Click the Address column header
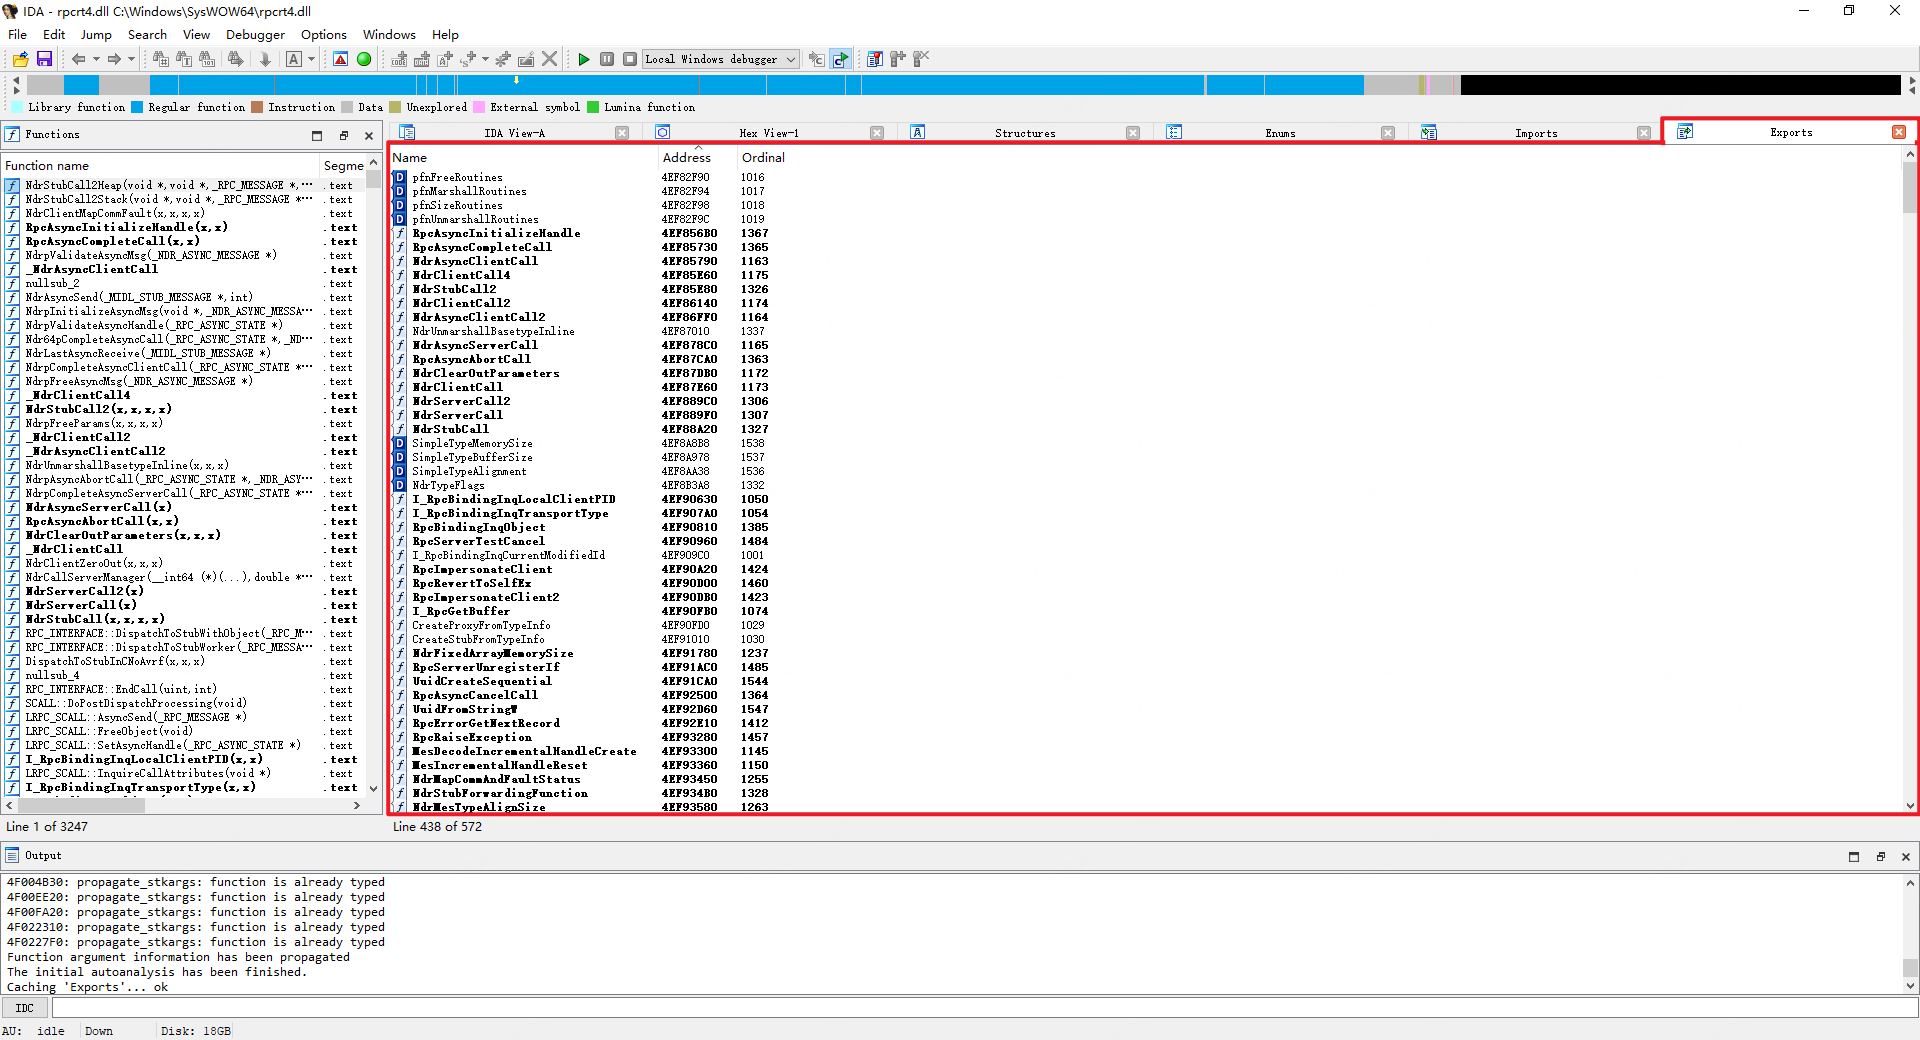The width and height of the screenshot is (1920, 1040). (x=686, y=158)
